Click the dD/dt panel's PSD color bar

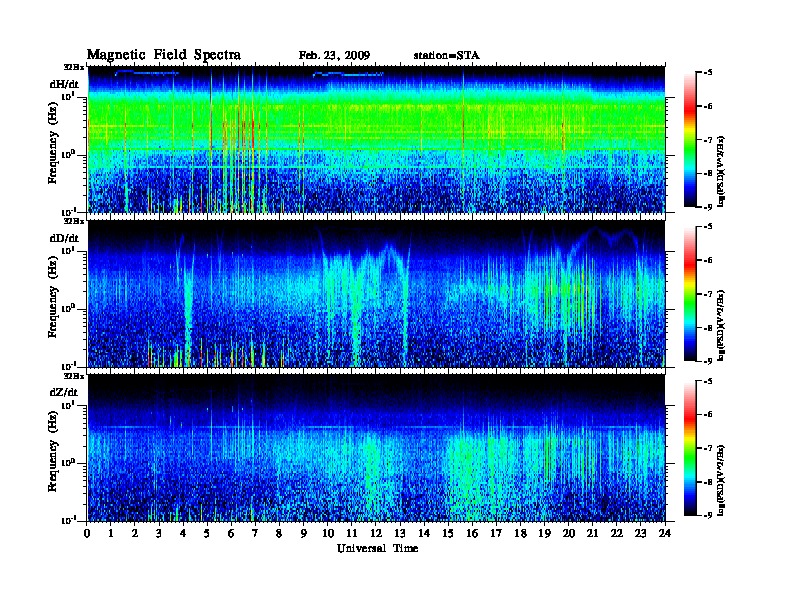pos(690,294)
